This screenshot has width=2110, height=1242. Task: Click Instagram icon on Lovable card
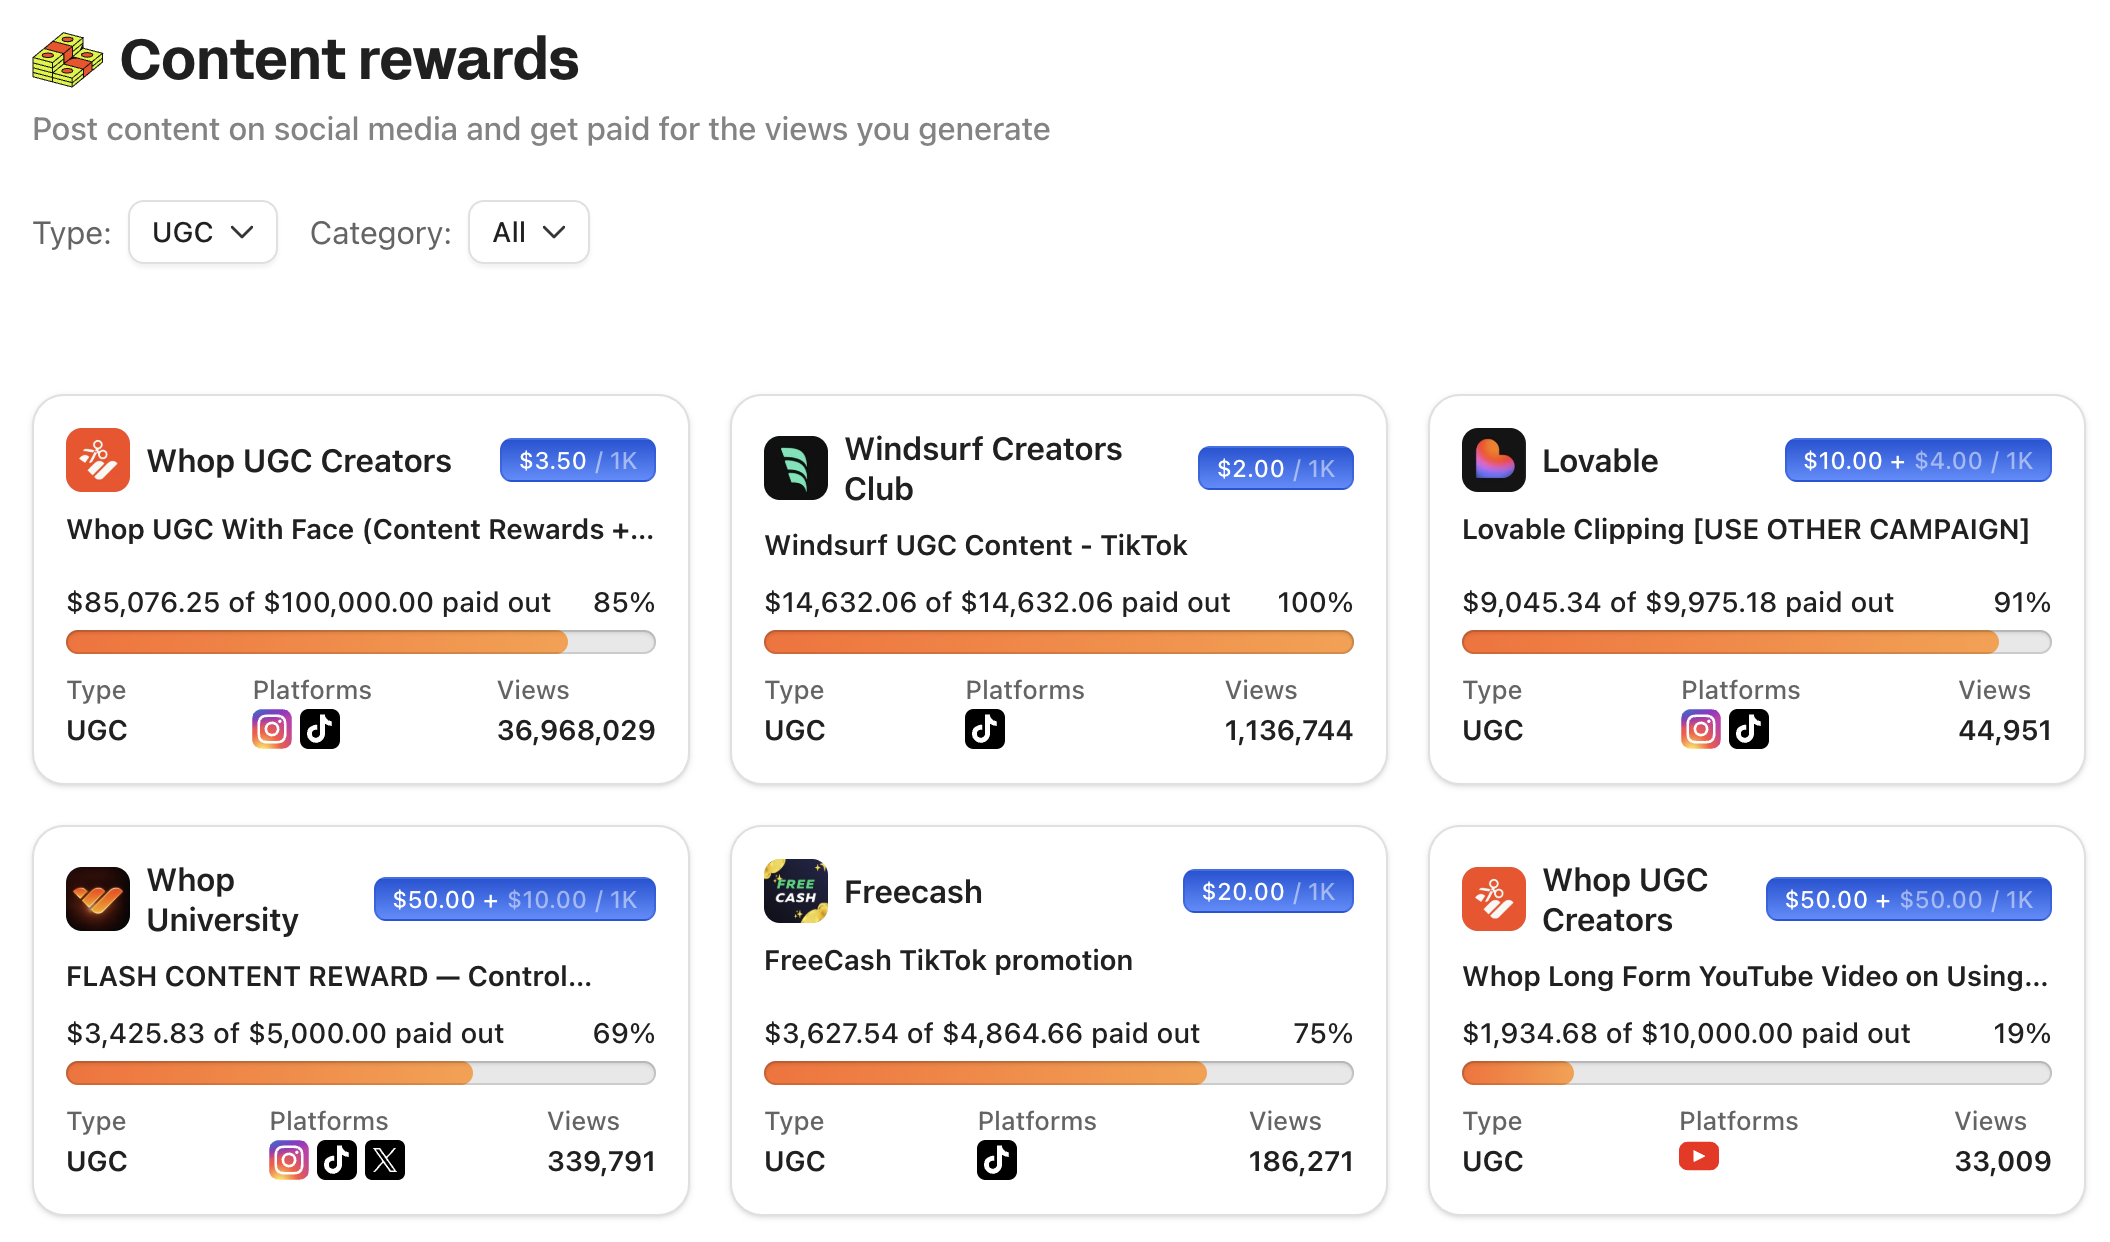pos(1700,729)
